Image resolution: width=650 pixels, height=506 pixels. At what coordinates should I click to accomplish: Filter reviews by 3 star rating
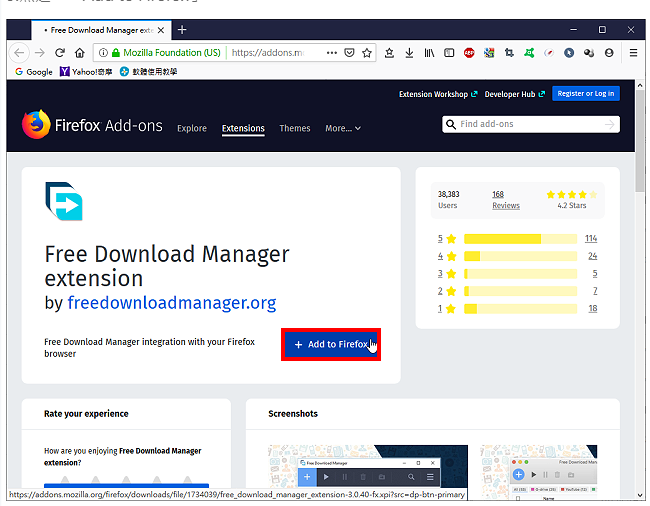[447, 274]
